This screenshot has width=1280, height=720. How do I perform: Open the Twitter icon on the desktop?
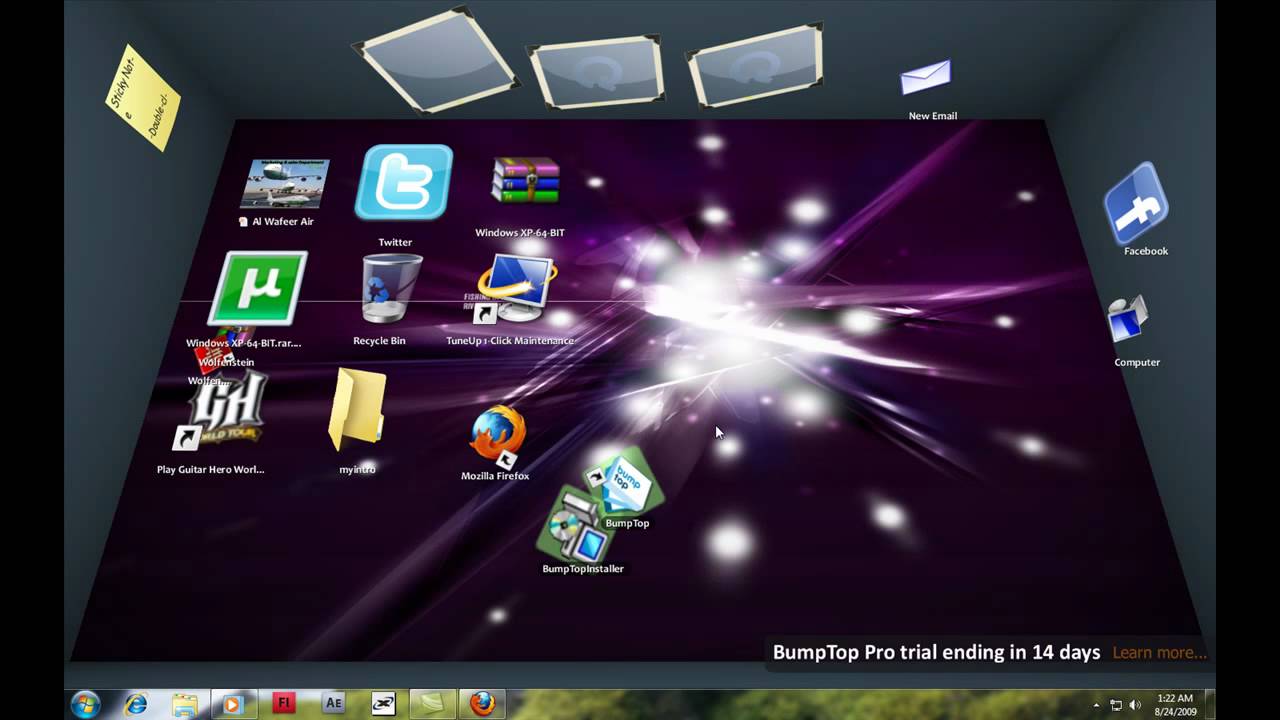click(x=404, y=182)
